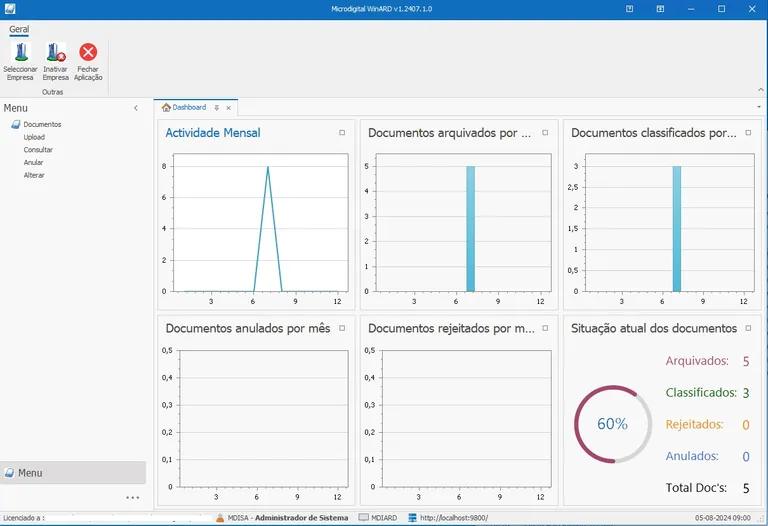The height and width of the screenshot is (526, 768).
Task: Select the Documentos tree node
Action: pyautogui.click(x=42, y=124)
